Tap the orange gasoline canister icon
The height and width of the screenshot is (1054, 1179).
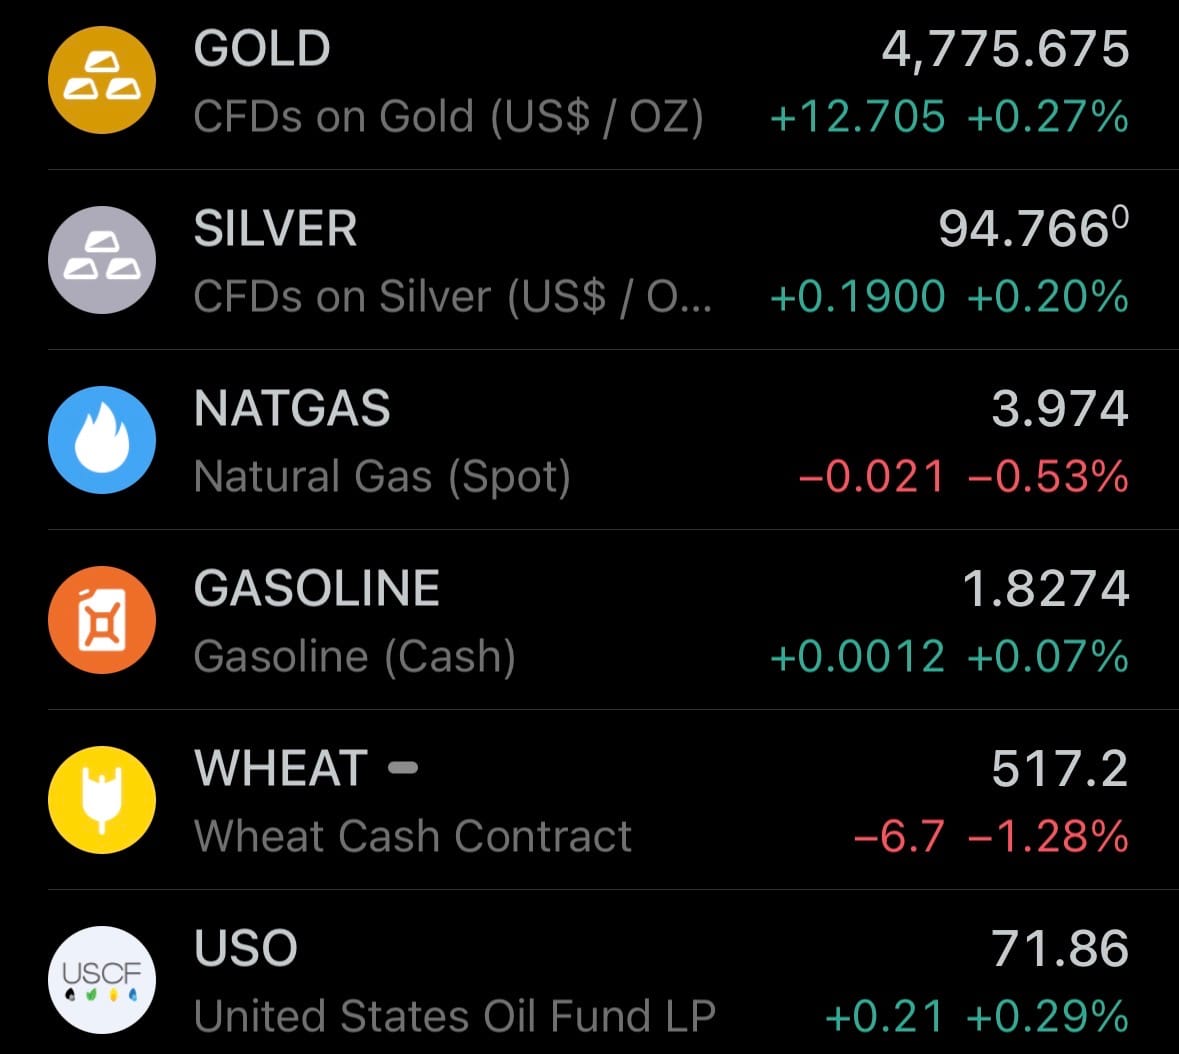click(102, 620)
